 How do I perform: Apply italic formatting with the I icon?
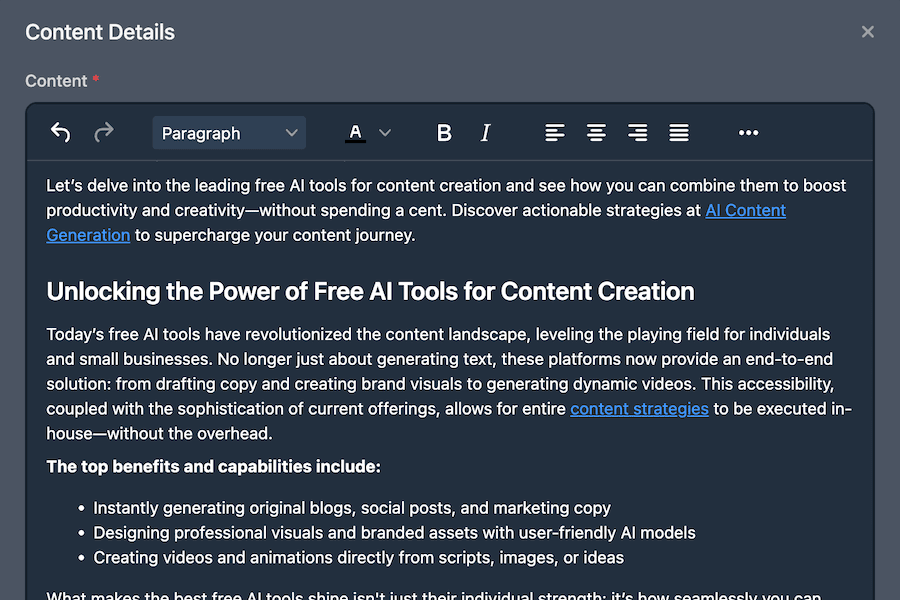point(485,132)
